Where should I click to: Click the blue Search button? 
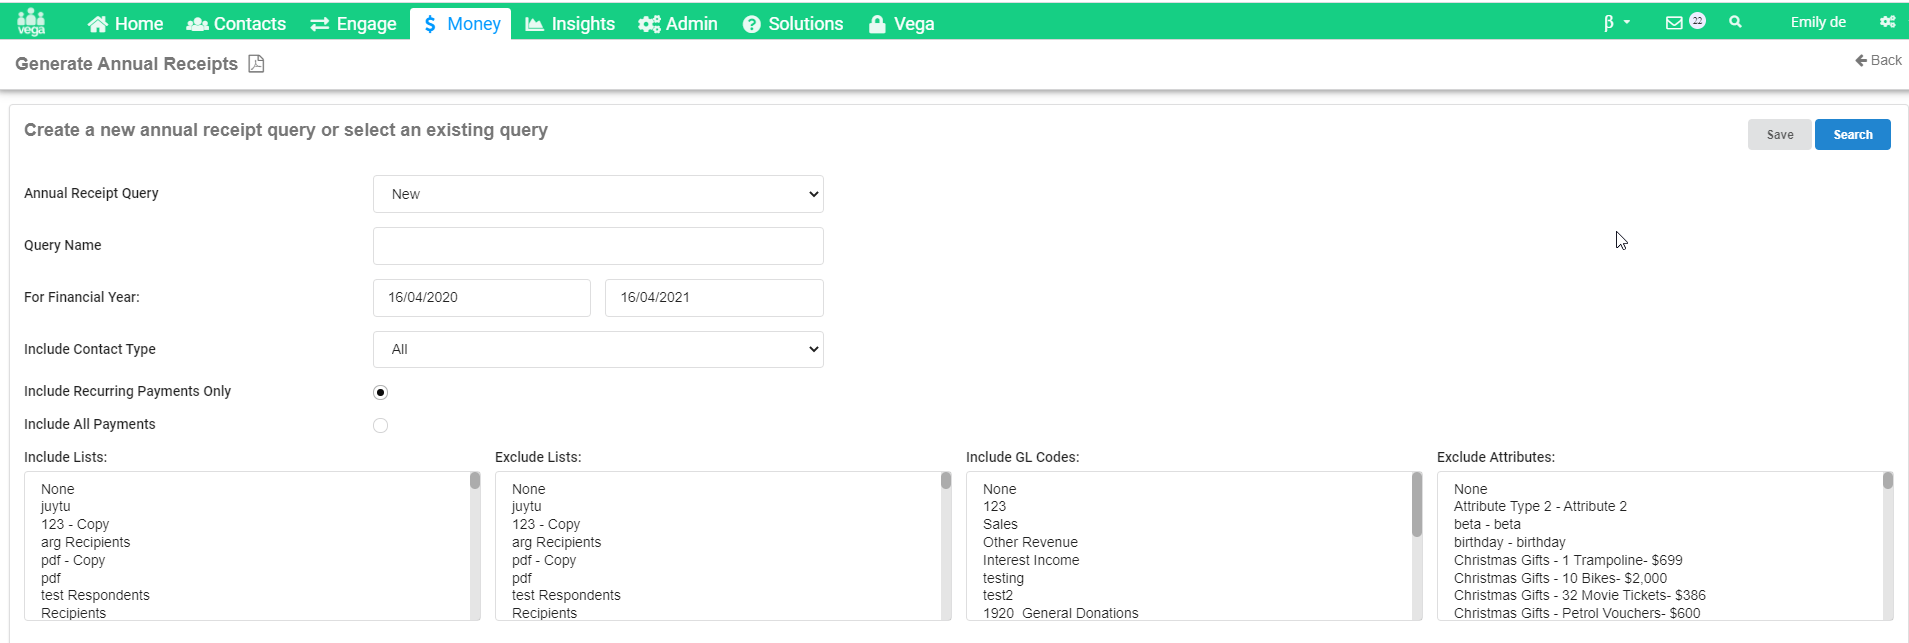(1852, 135)
